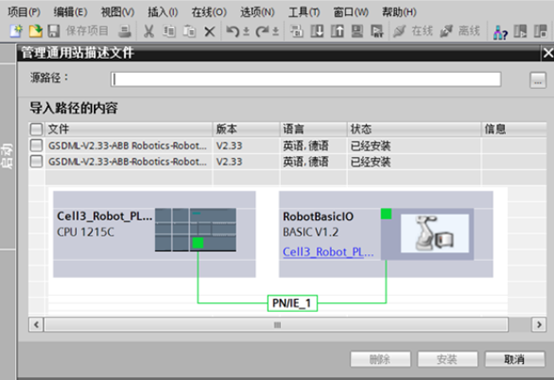Open the Undo history dropdown arrow

(x=247, y=32)
